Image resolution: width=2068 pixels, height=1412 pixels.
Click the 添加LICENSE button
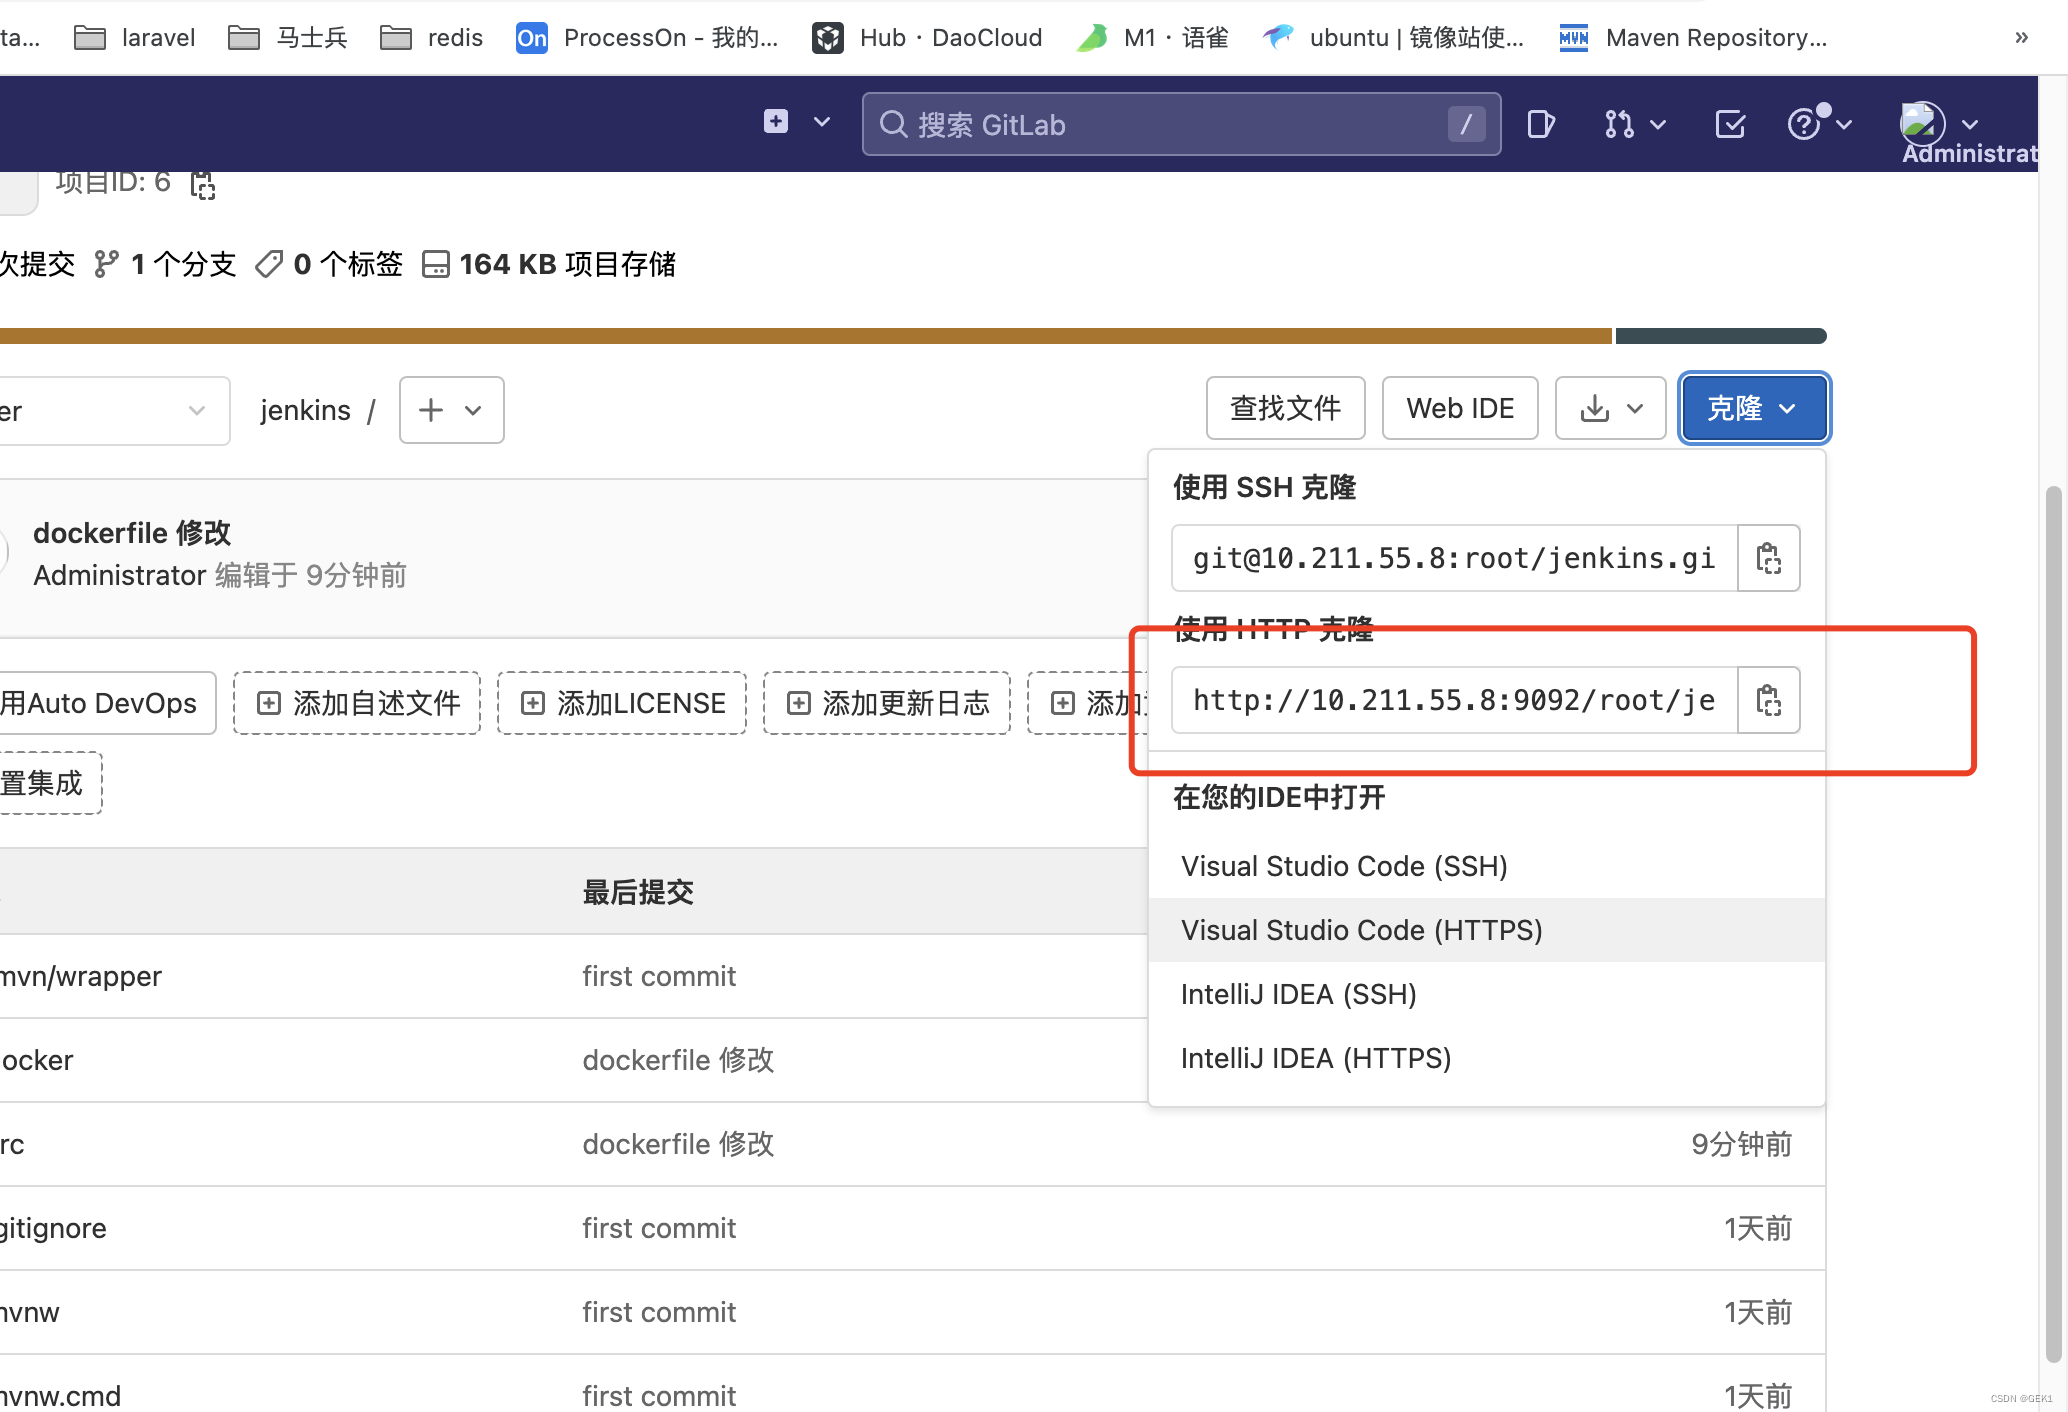[x=622, y=703]
